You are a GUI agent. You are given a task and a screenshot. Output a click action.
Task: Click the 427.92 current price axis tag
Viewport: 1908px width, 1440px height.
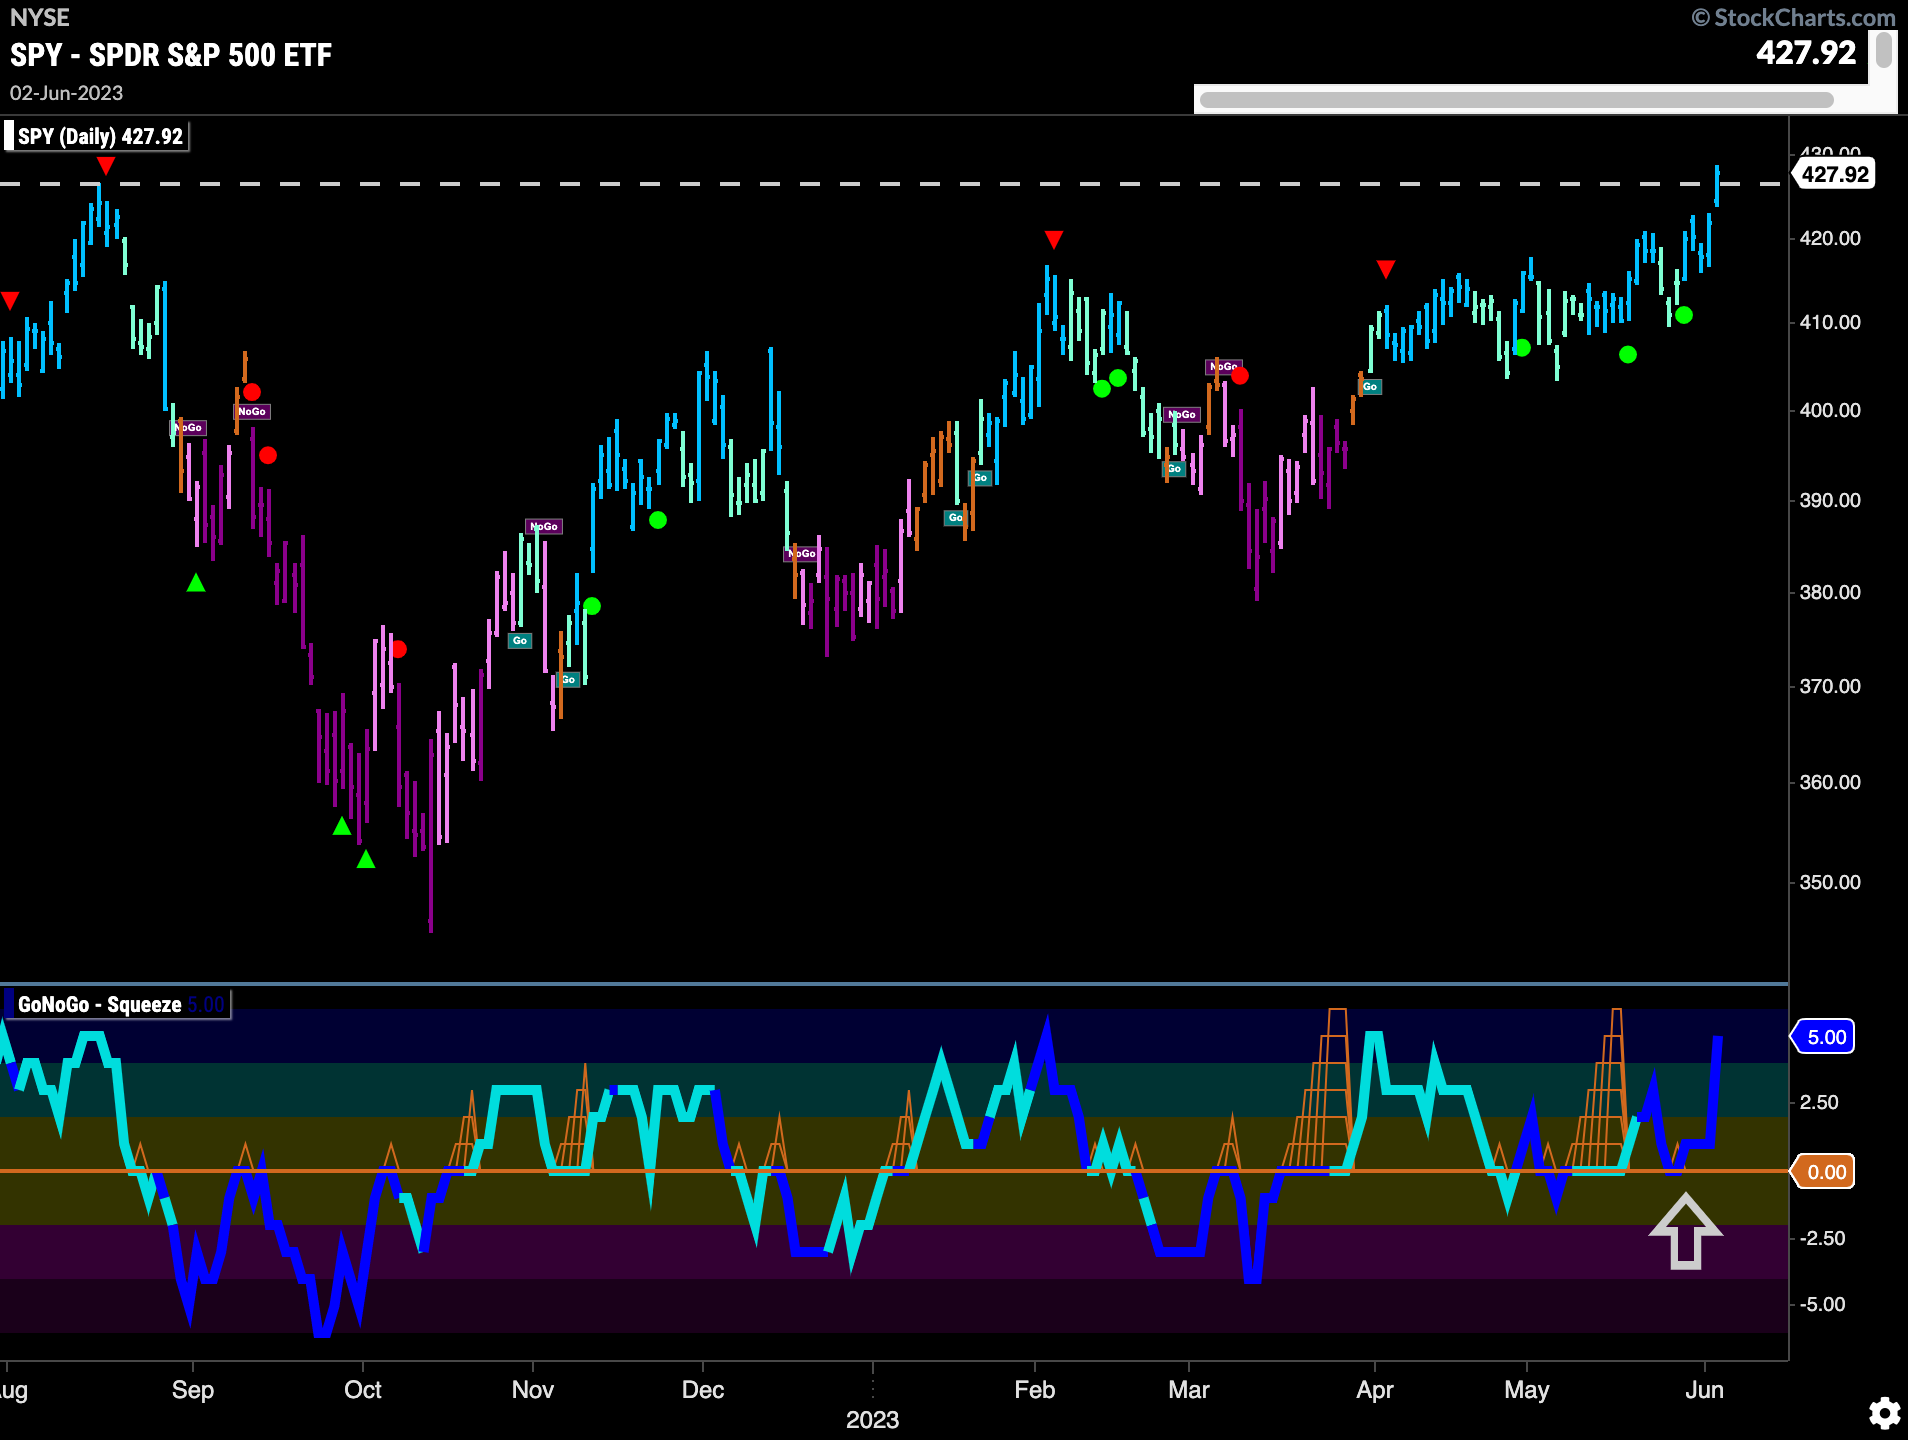[1834, 174]
